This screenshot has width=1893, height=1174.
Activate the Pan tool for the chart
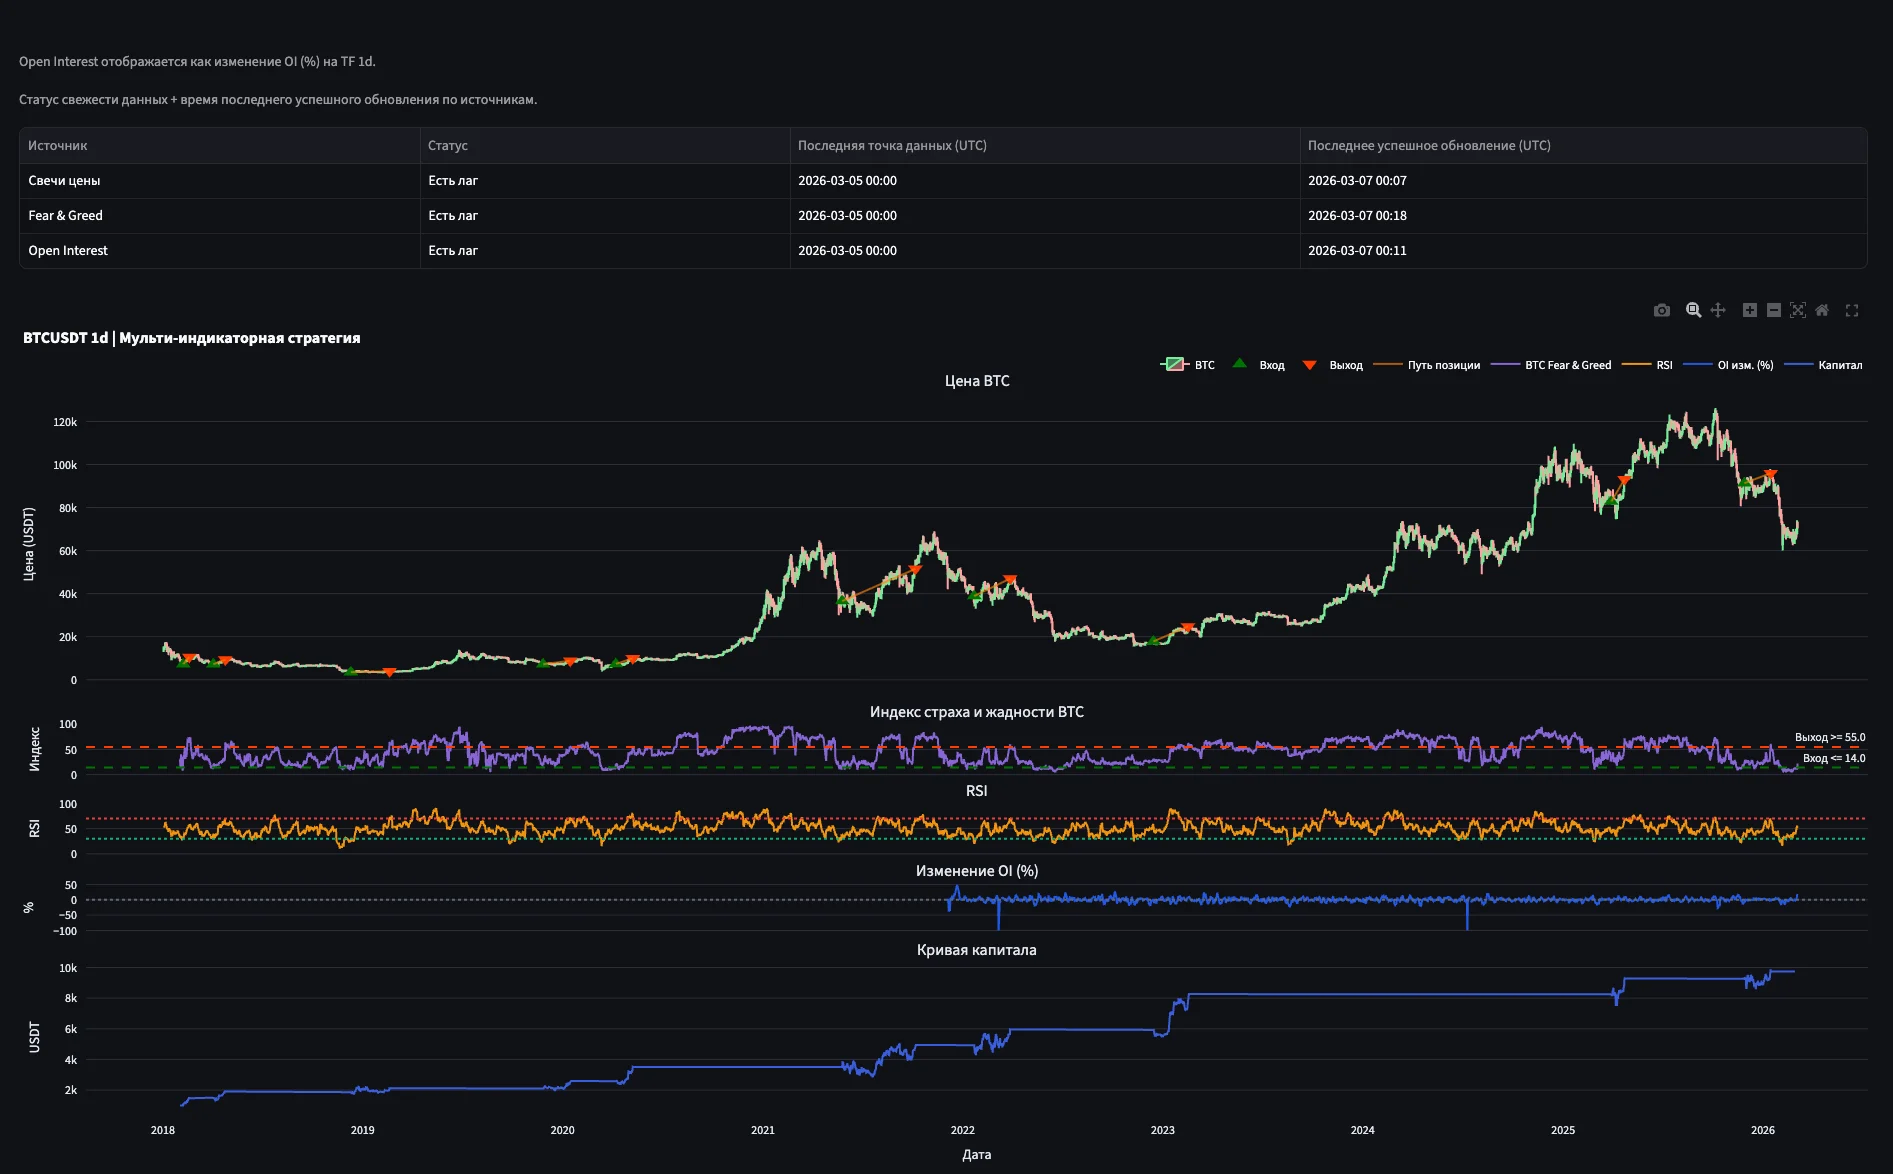click(x=1718, y=310)
